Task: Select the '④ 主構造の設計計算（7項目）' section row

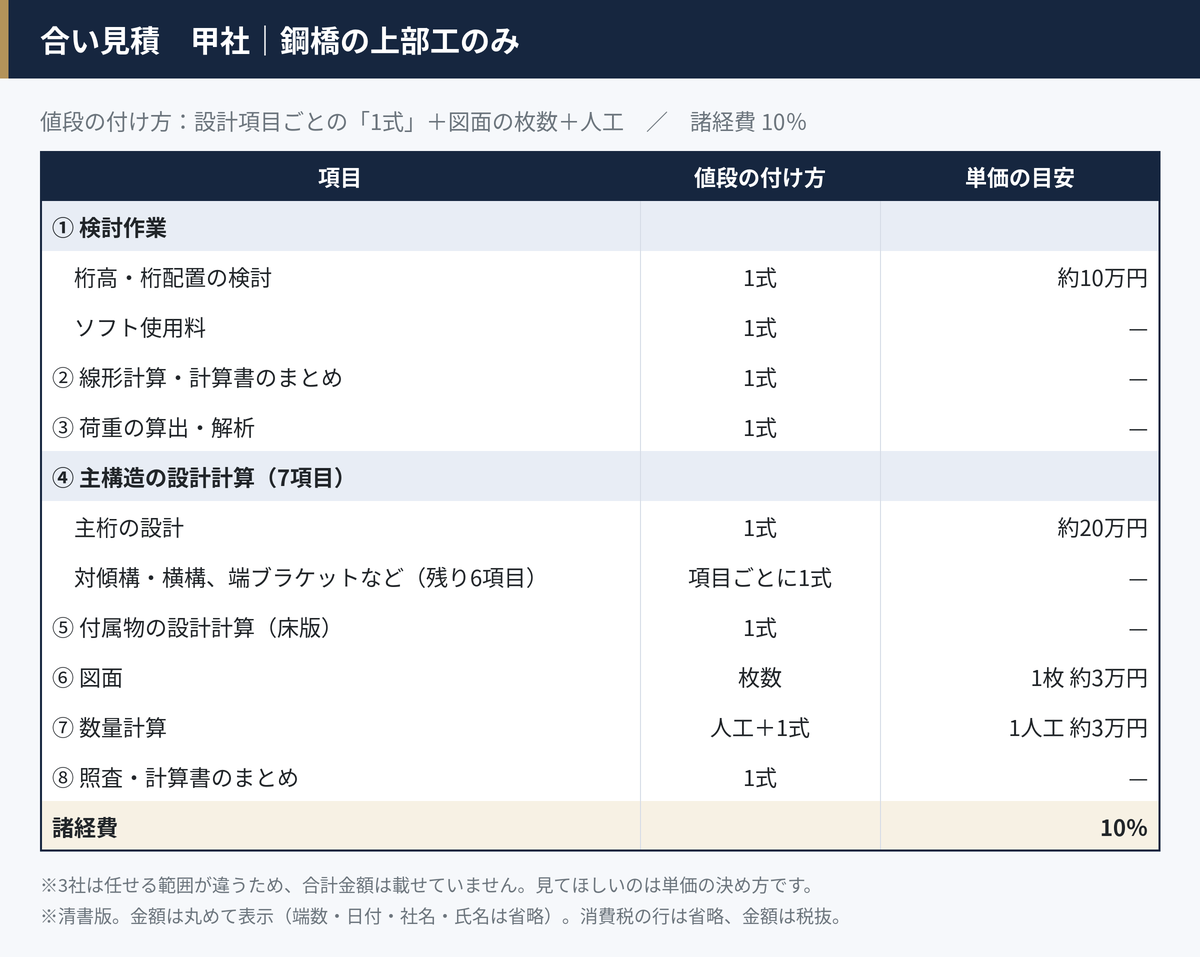Action: coord(600,477)
